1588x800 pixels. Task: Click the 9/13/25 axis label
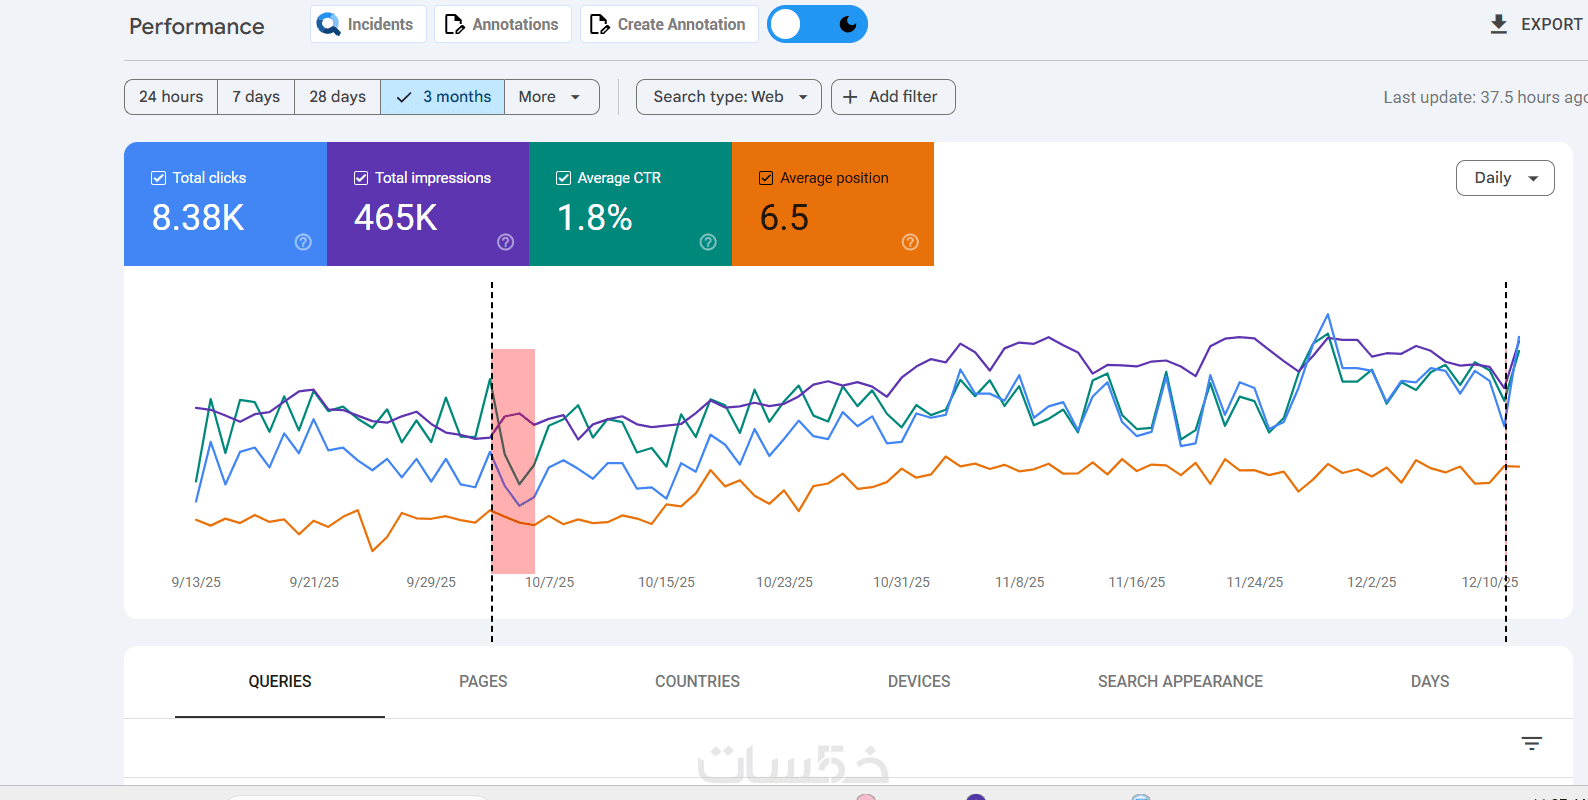click(x=196, y=582)
